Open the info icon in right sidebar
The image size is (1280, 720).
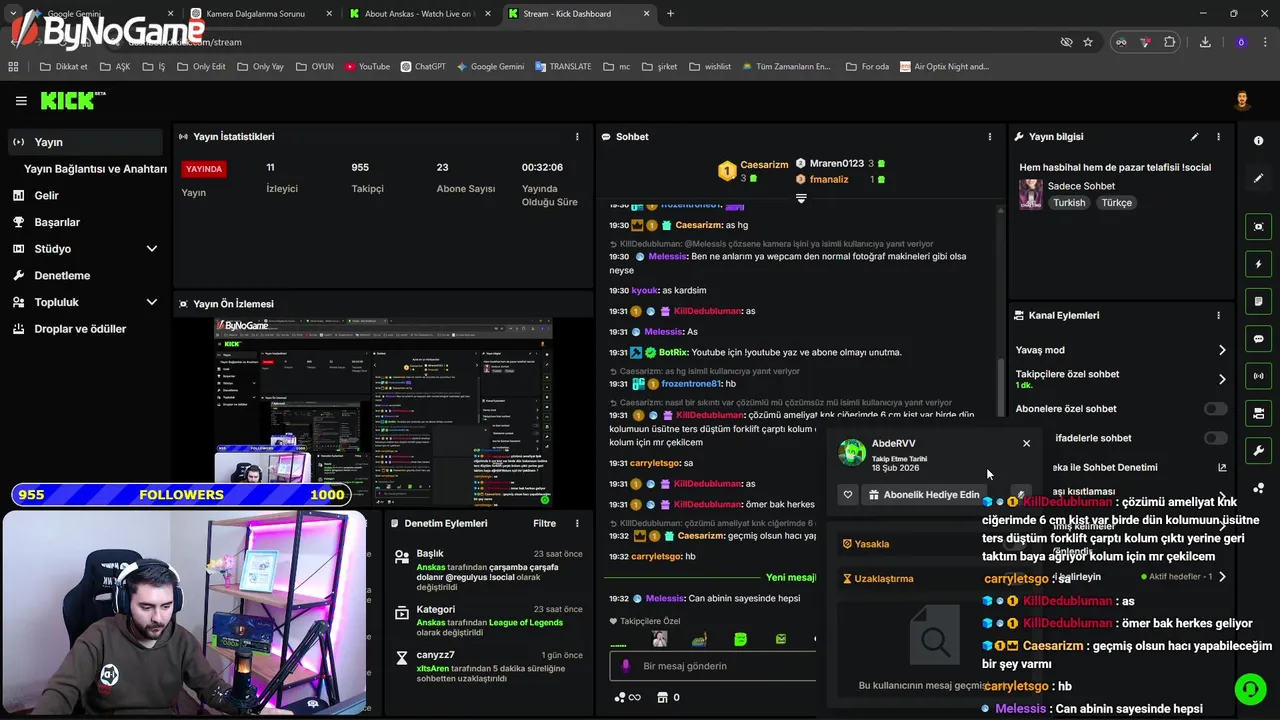pos(1258,141)
